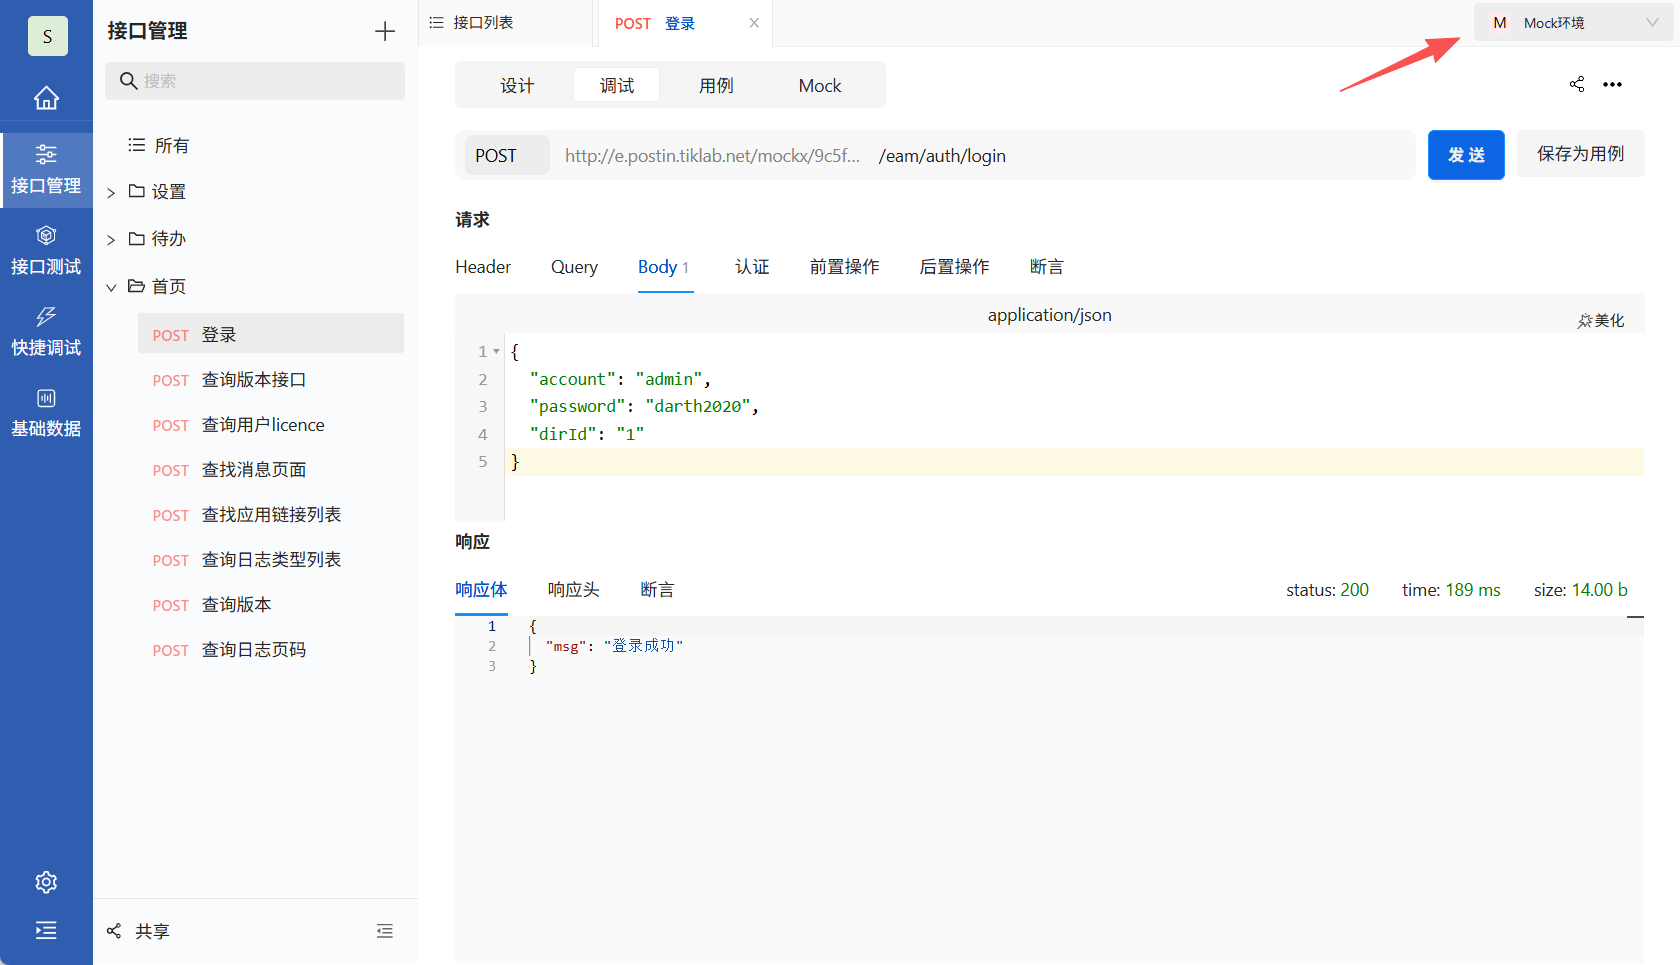Screen dimensions: 1680x965
Task: Expand the 设置 folder
Action: pyautogui.click(x=111, y=192)
